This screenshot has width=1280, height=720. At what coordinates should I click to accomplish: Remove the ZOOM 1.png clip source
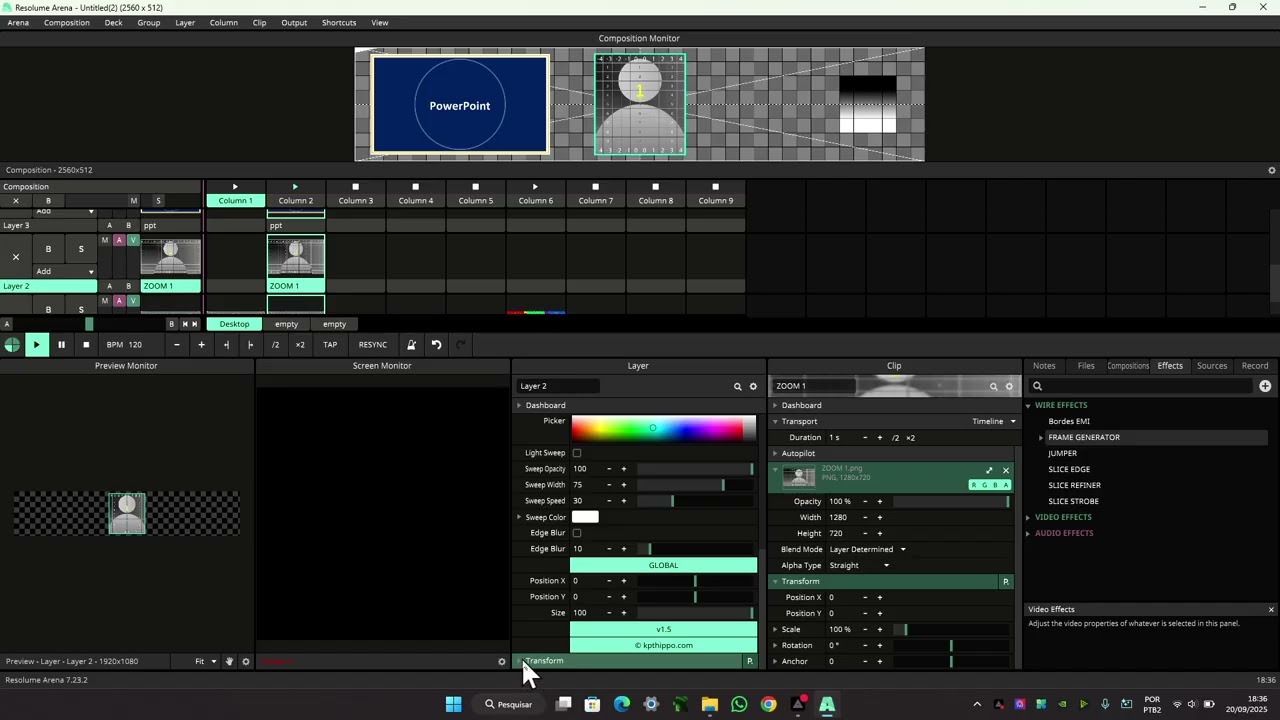(x=1006, y=470)
